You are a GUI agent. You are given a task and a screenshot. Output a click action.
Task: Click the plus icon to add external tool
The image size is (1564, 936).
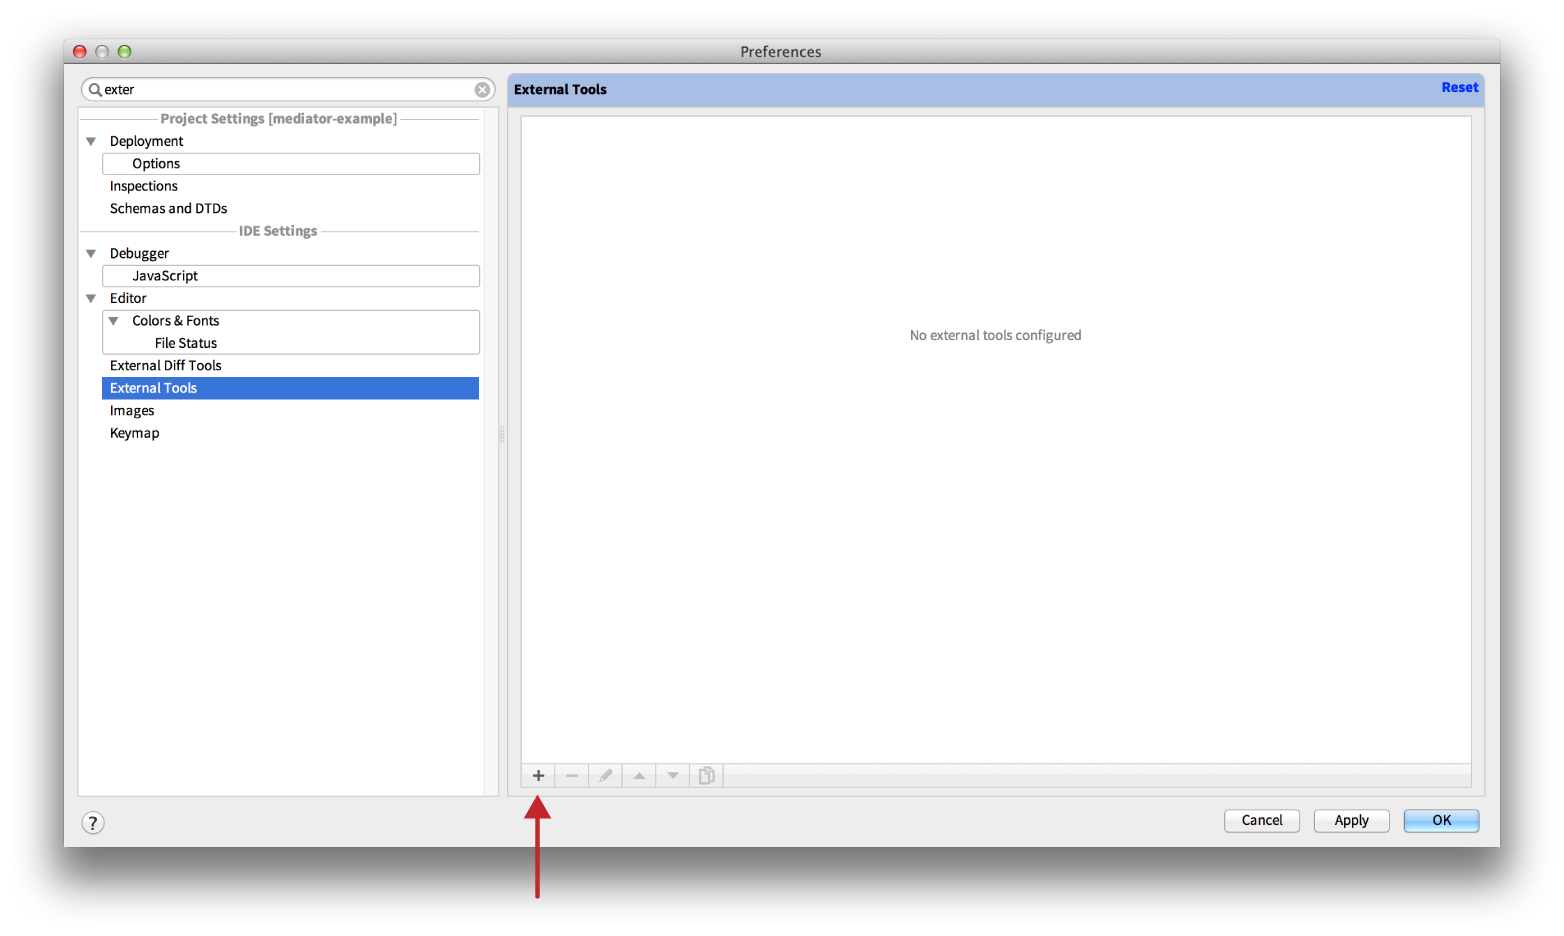538,776
